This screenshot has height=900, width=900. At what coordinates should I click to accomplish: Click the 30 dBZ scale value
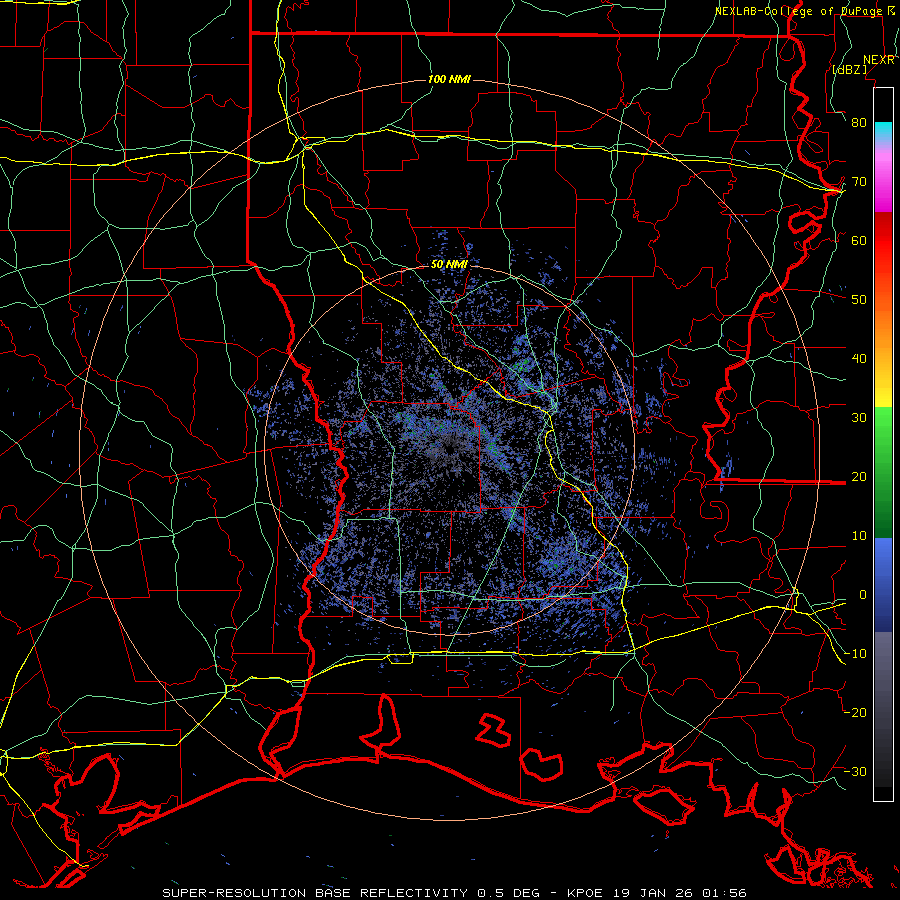(859, 418)
